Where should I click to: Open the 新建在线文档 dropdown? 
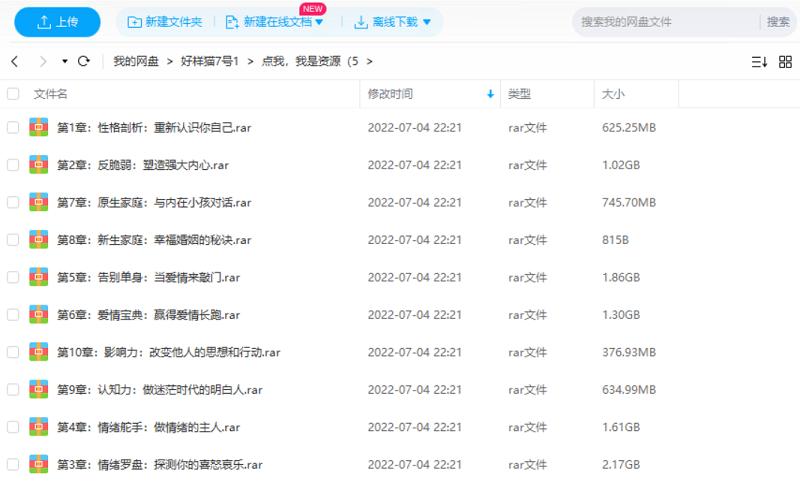coord(274,22)
